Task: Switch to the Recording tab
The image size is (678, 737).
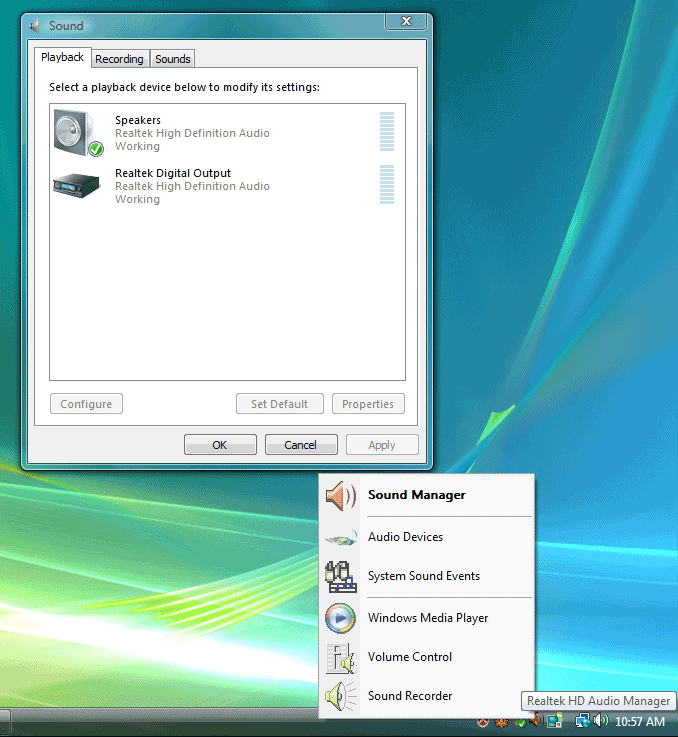Action: point(119,59)
